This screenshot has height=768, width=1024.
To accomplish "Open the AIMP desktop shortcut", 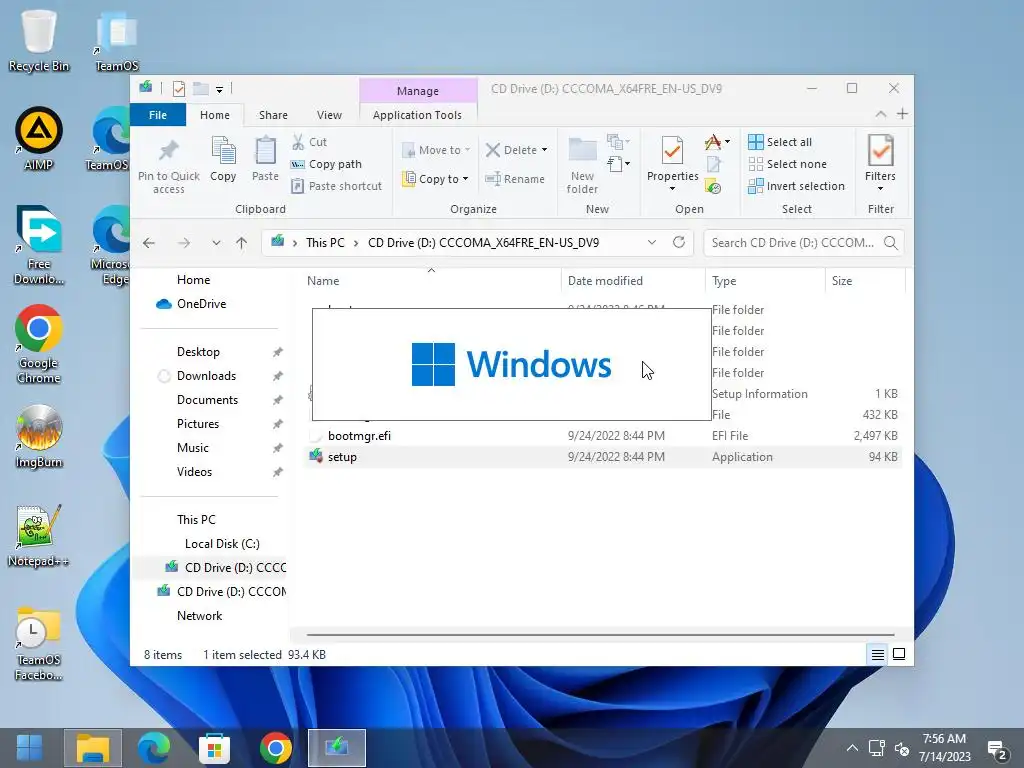I will click(x=39, y=138).
